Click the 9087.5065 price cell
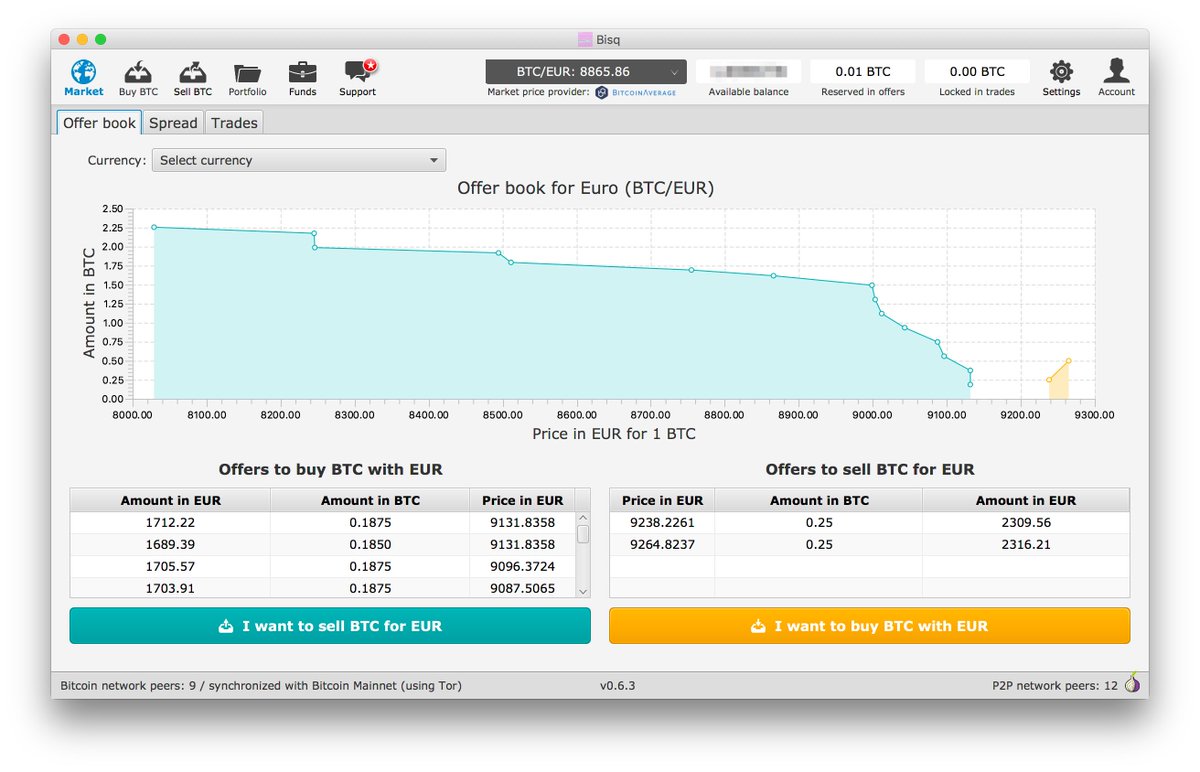Viewport: 1200px width, 772px height. [522, 588]
